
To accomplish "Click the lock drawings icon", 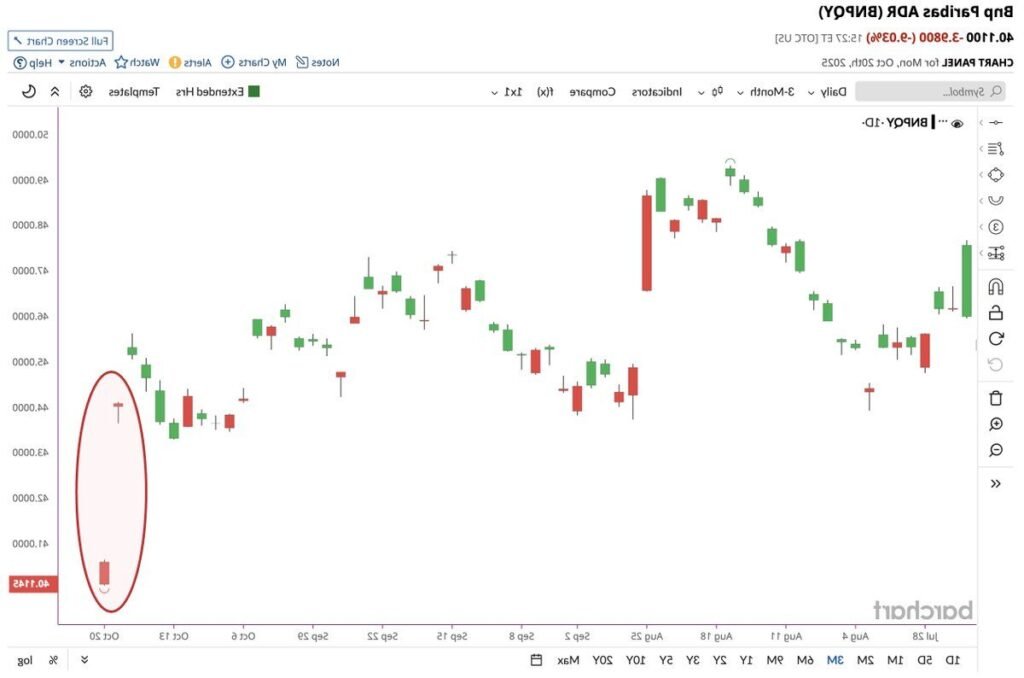I will (995, 313).
